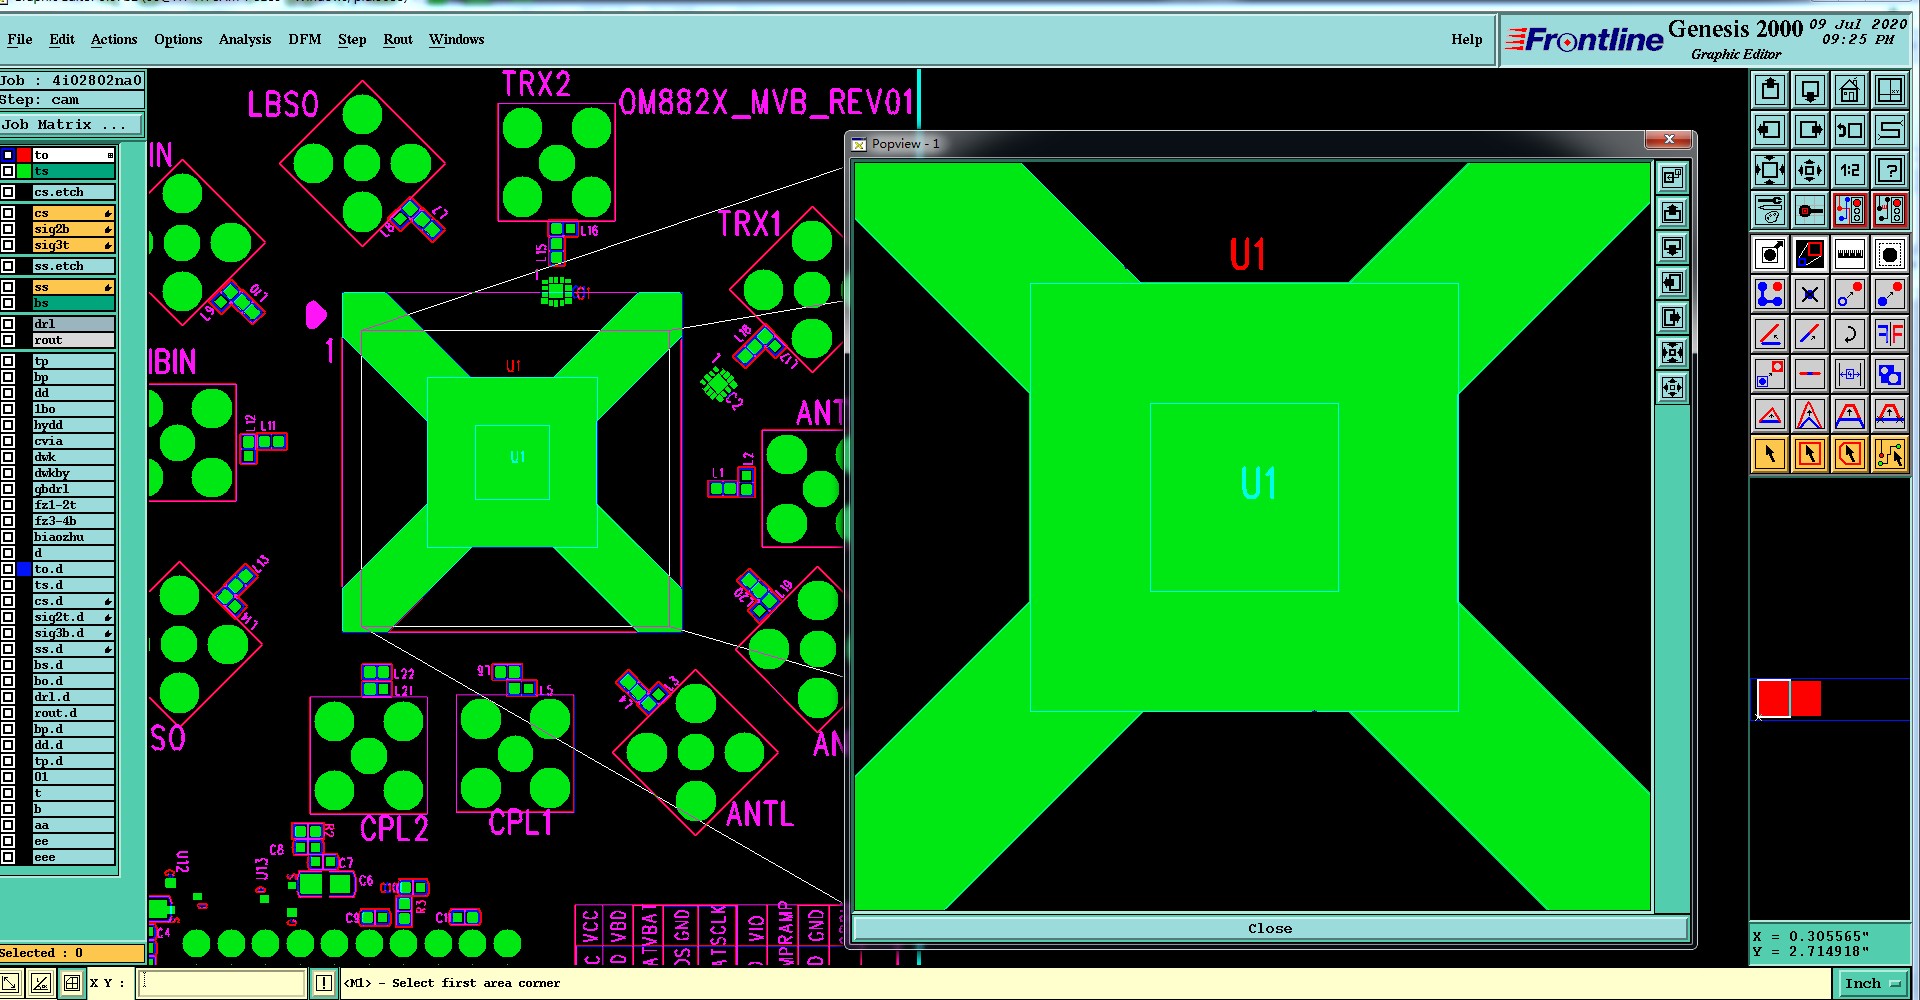Click the rotate curved arrow icon
Screen dimensions: 1920x1000
tap(1850, 334)
